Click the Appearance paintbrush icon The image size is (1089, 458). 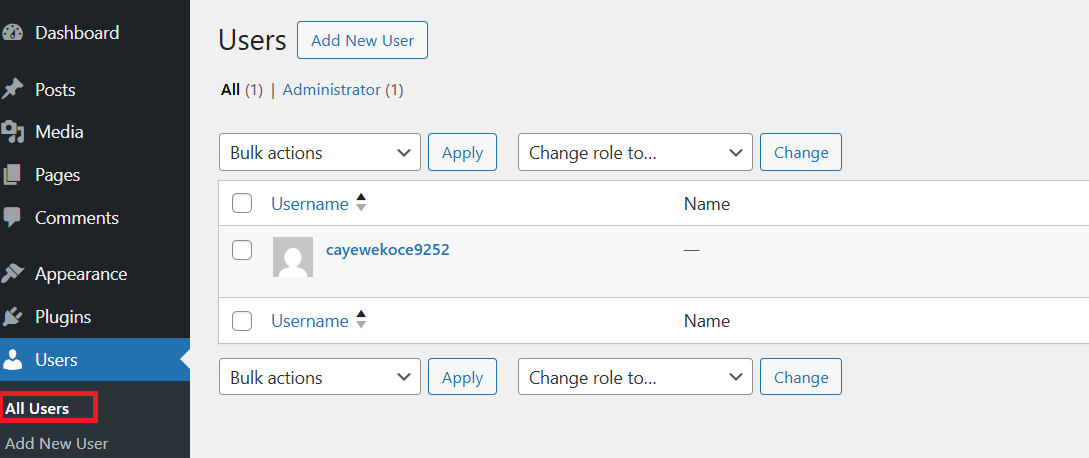point(13,274)
